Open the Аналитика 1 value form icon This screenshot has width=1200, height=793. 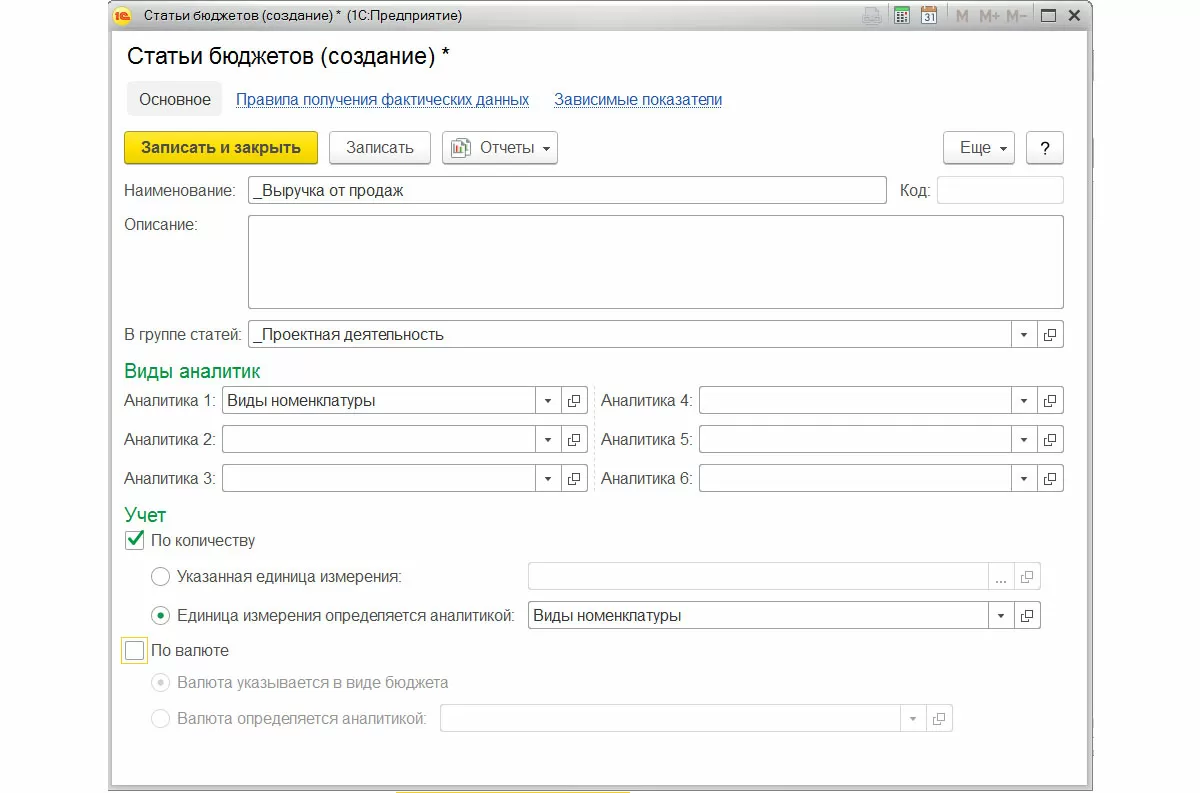(574, 401)
